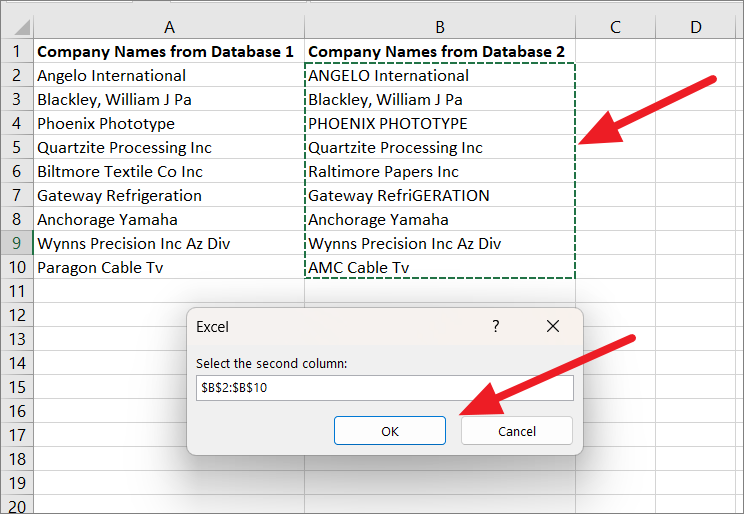Select cell 'AMC Cable Tv'
Image resolution: width=744 pixels, height=514 pixels.
tap(440, 267)
